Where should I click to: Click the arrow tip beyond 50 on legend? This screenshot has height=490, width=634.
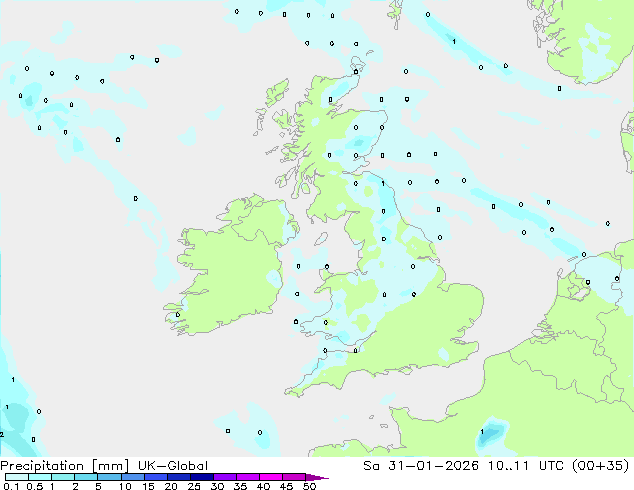point(317,477)
